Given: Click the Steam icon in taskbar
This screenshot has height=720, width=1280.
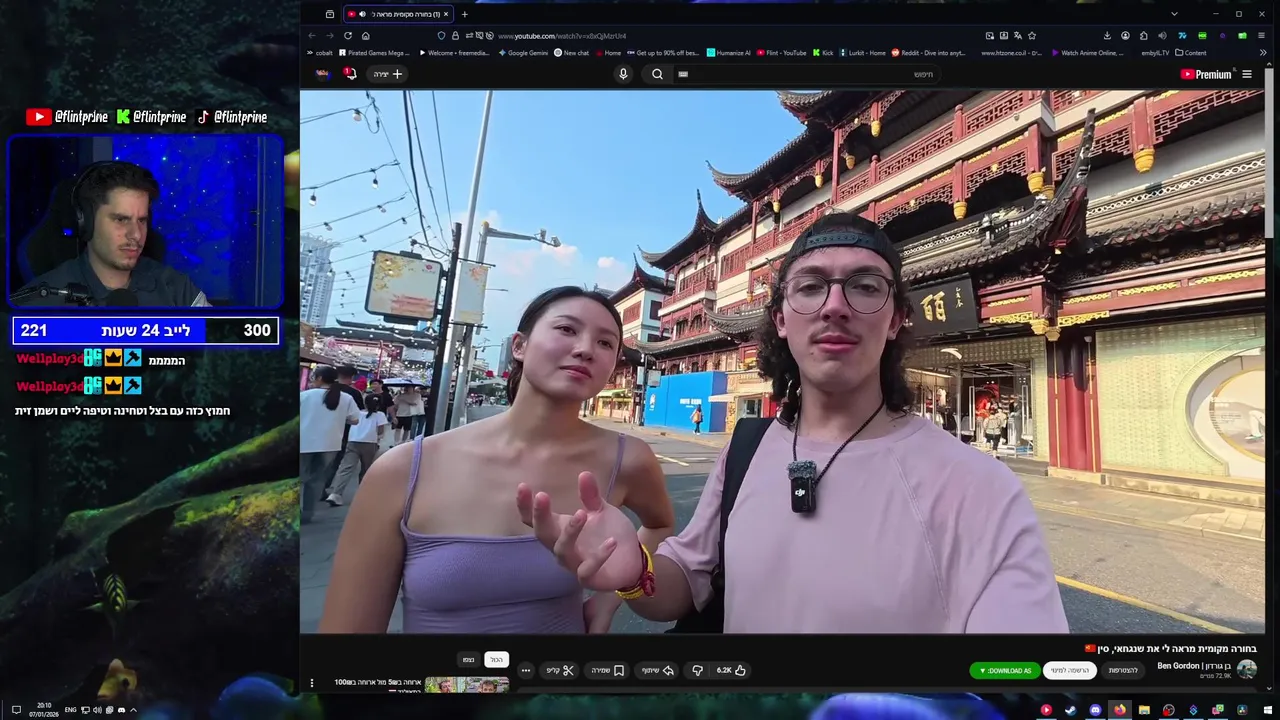Looking at the screenshot, I should coord(1070,710).
